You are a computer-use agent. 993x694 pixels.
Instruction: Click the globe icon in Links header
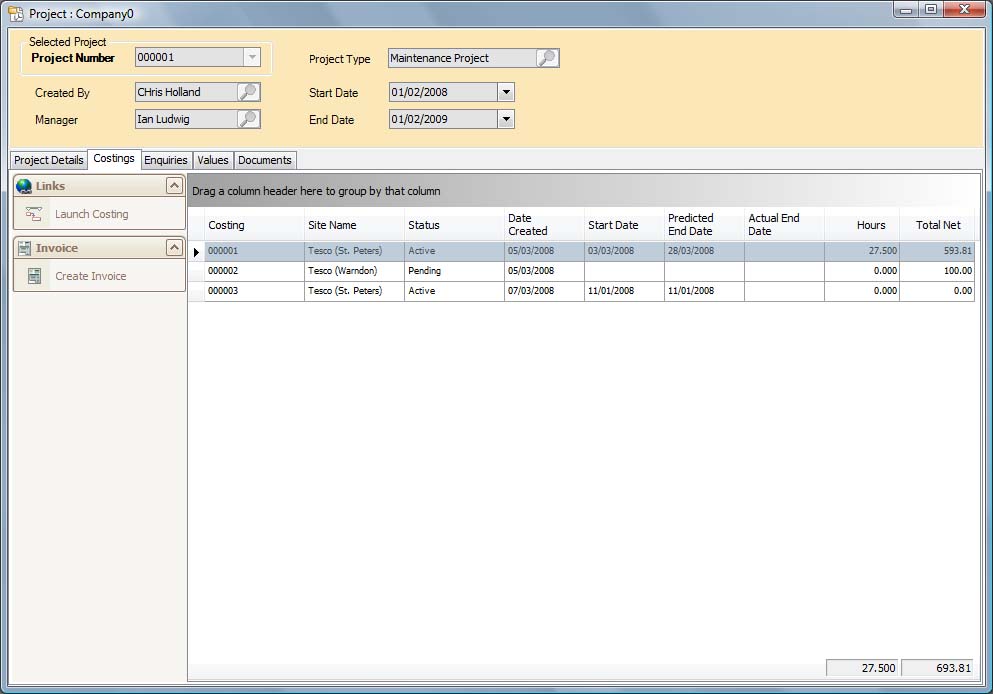(x=24, y=186)
